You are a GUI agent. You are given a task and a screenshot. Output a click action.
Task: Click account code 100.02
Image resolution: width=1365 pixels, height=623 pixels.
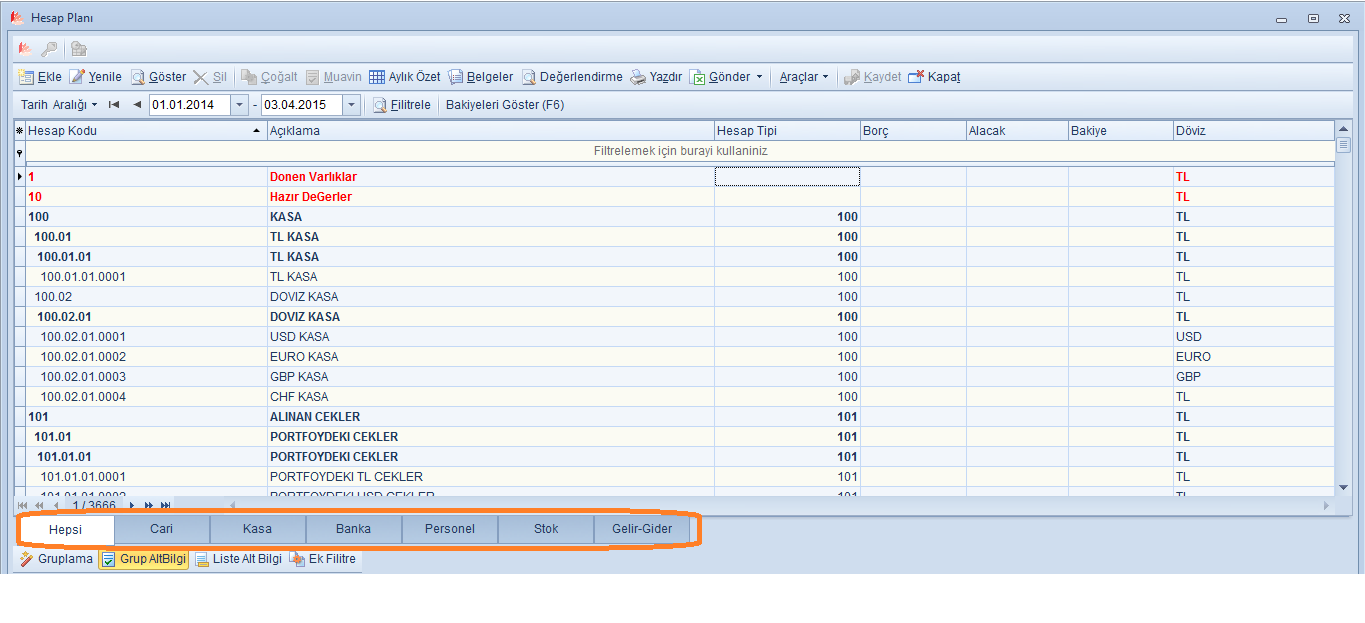tap(53, 297)
